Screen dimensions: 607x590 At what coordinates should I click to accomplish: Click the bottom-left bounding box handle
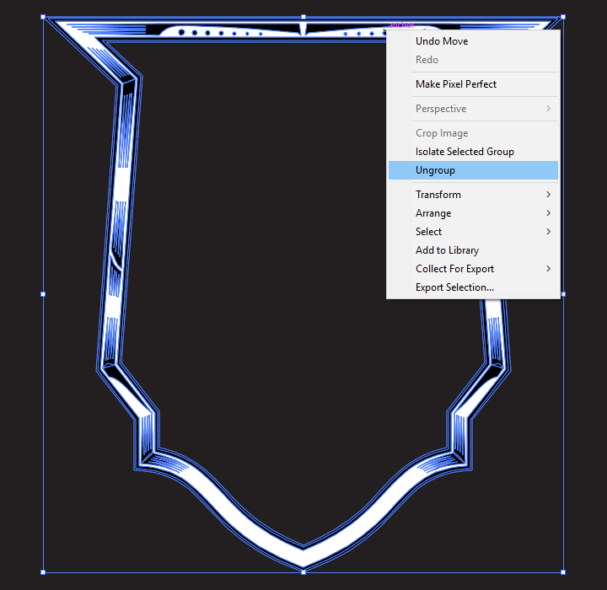43,572
